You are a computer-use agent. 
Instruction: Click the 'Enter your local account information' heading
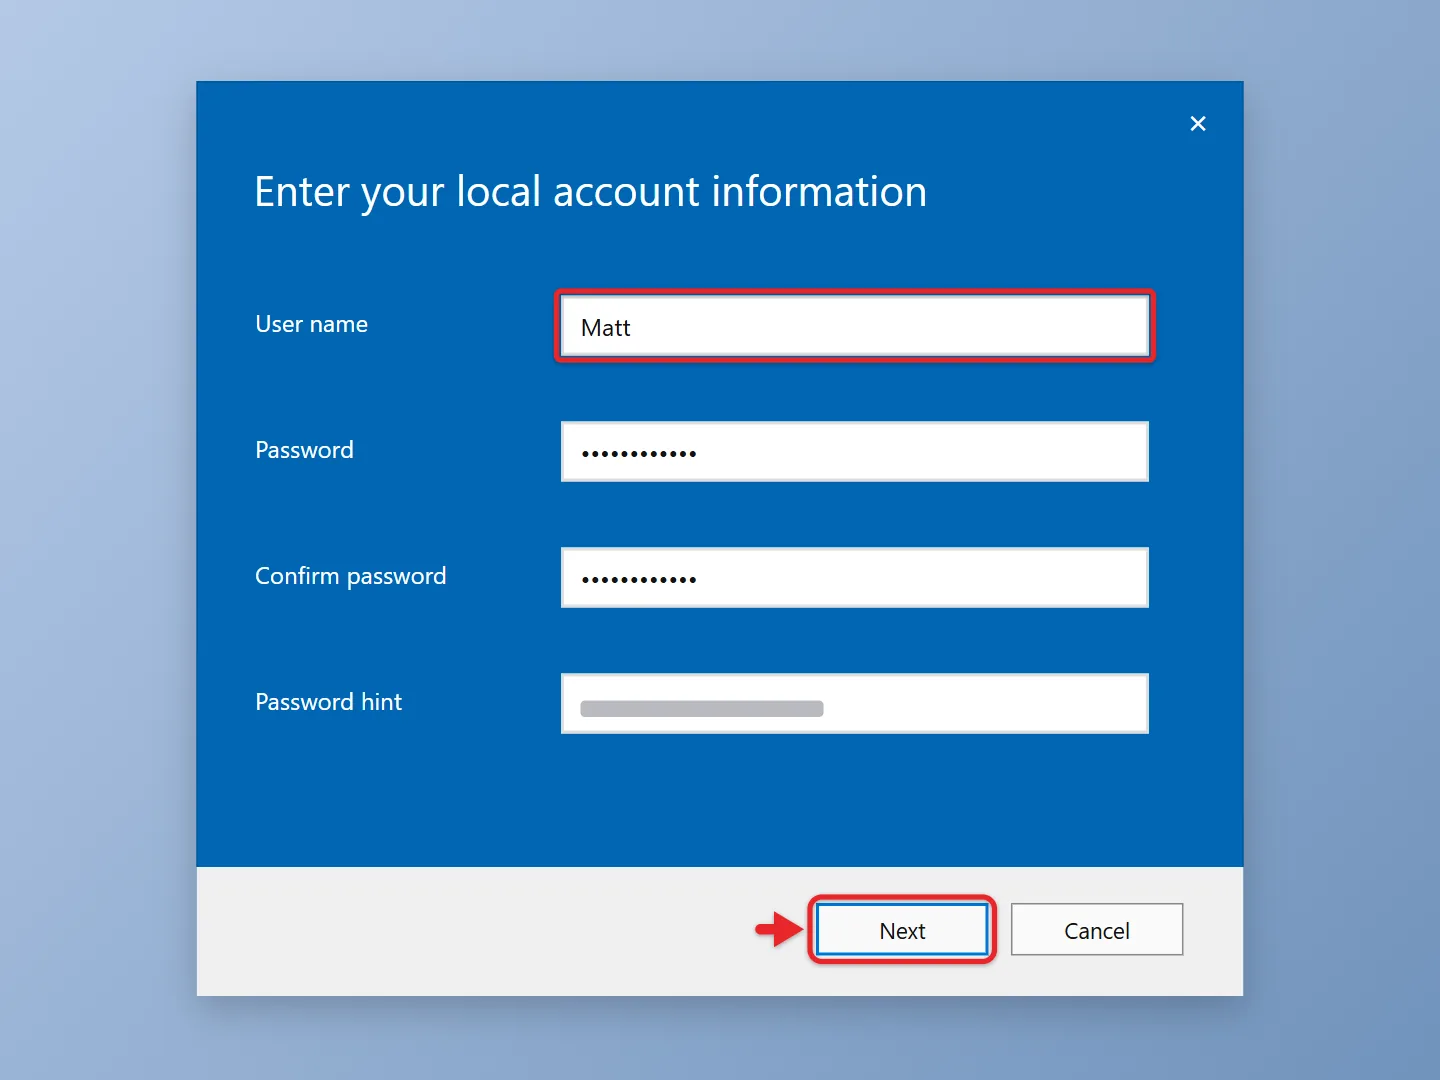pyautogui.click(x=591, y=192)
